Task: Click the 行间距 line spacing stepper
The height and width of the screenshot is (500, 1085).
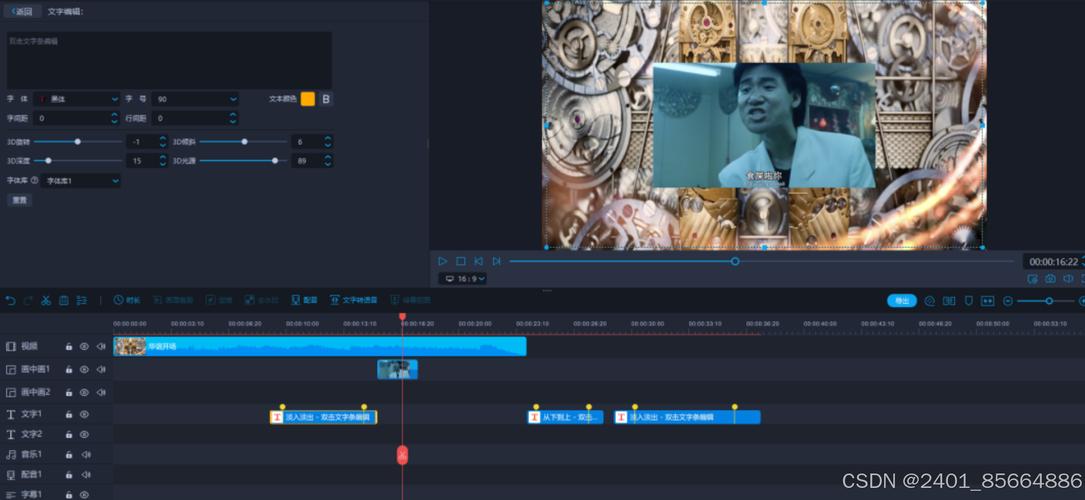Action: (x=233, y=118)
